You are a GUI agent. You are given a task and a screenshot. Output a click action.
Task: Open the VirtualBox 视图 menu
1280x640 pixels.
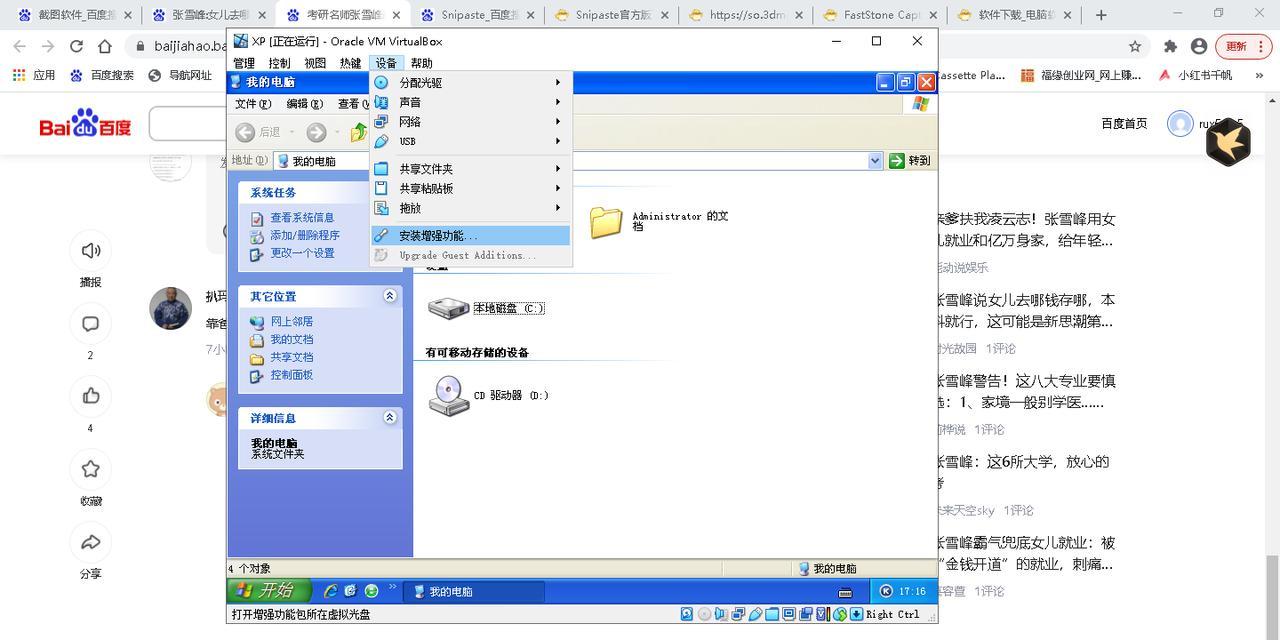(315, 63)
